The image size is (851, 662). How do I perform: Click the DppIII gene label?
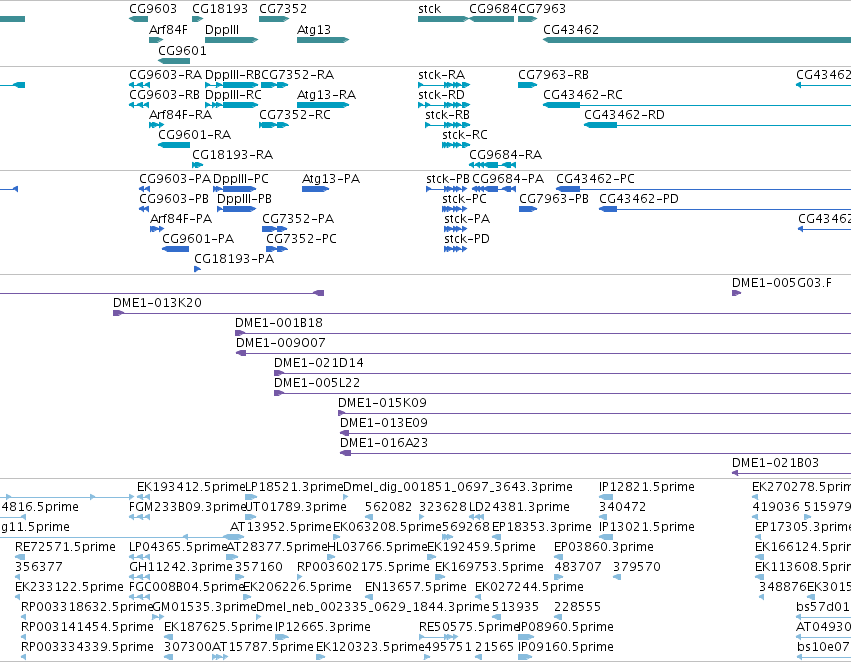[222, 29]
